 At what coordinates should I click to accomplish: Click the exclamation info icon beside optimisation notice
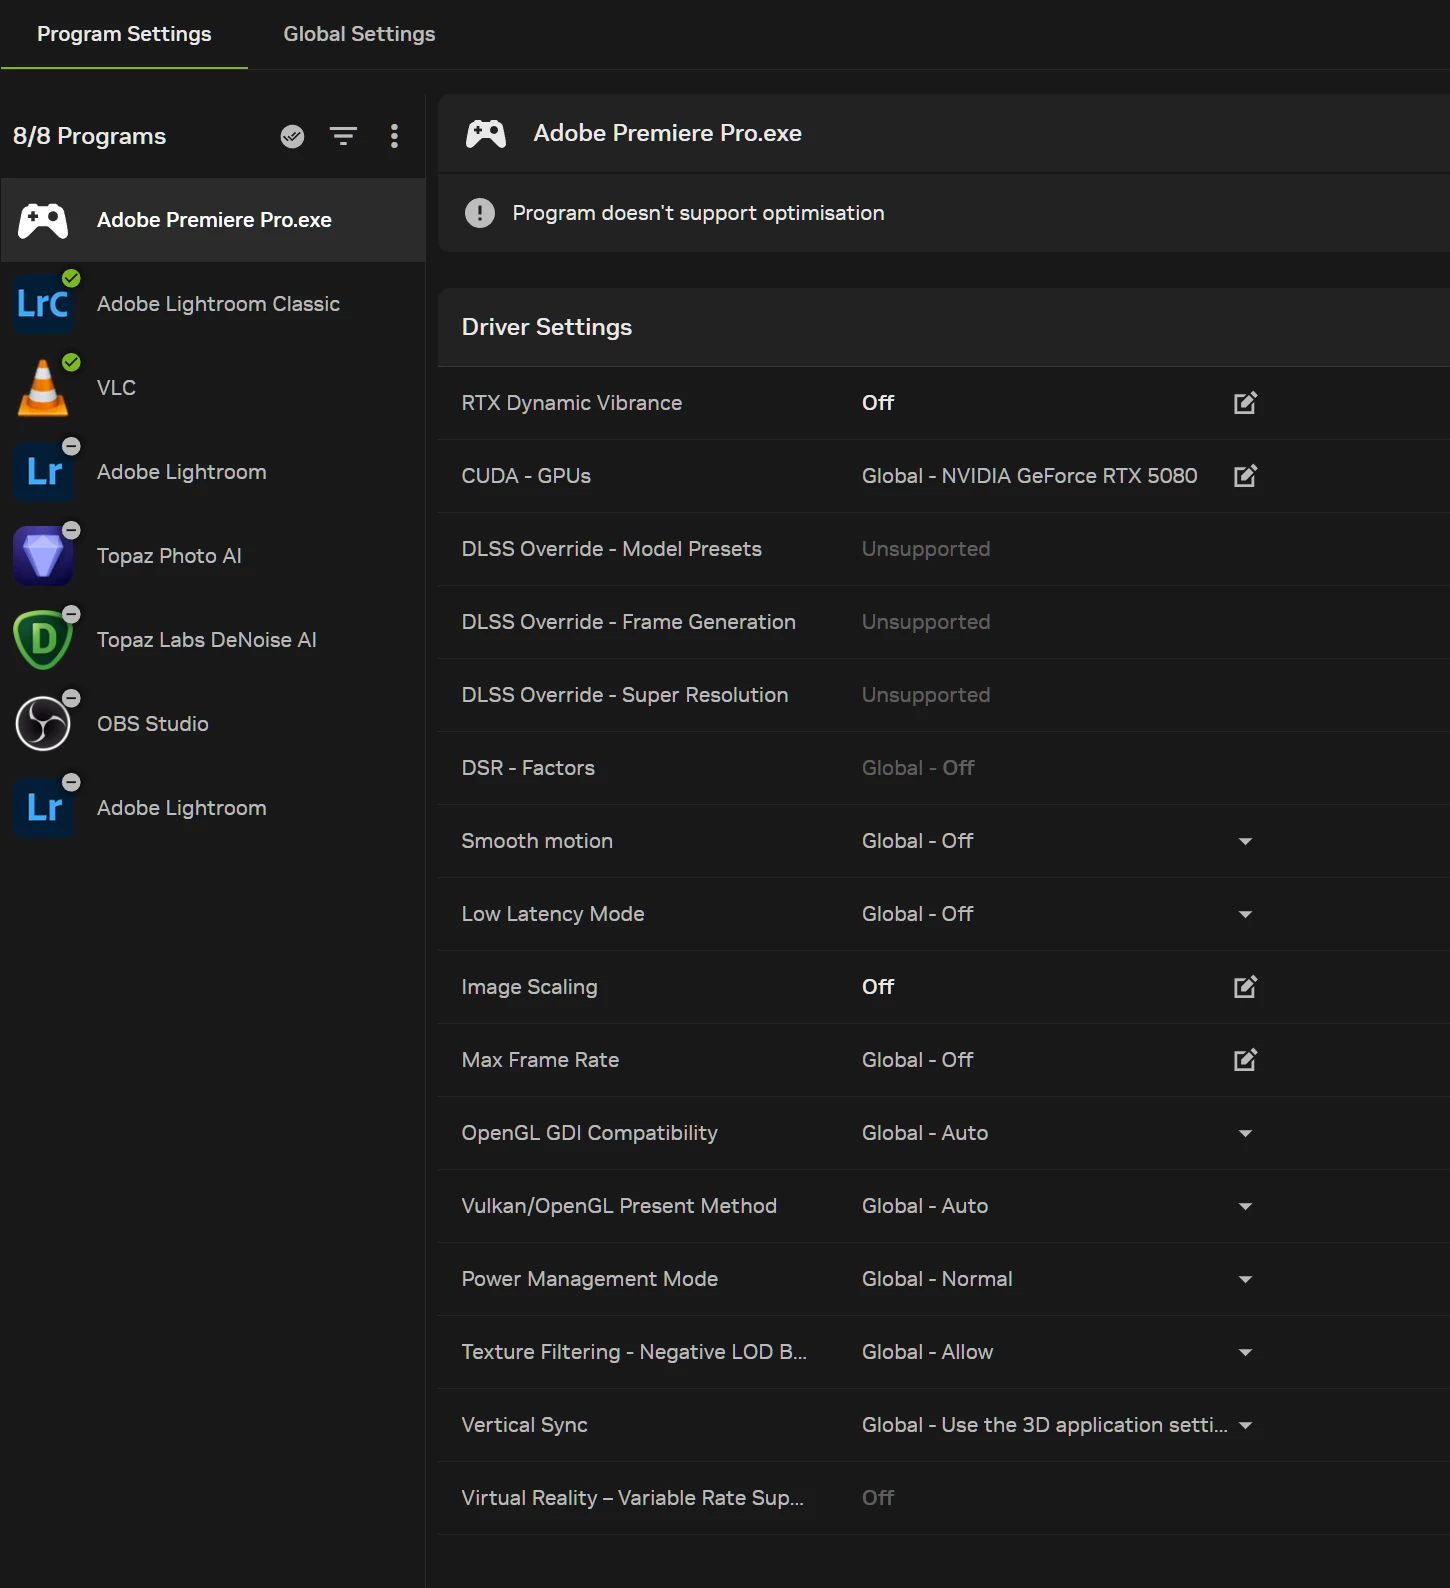(480, 213)
